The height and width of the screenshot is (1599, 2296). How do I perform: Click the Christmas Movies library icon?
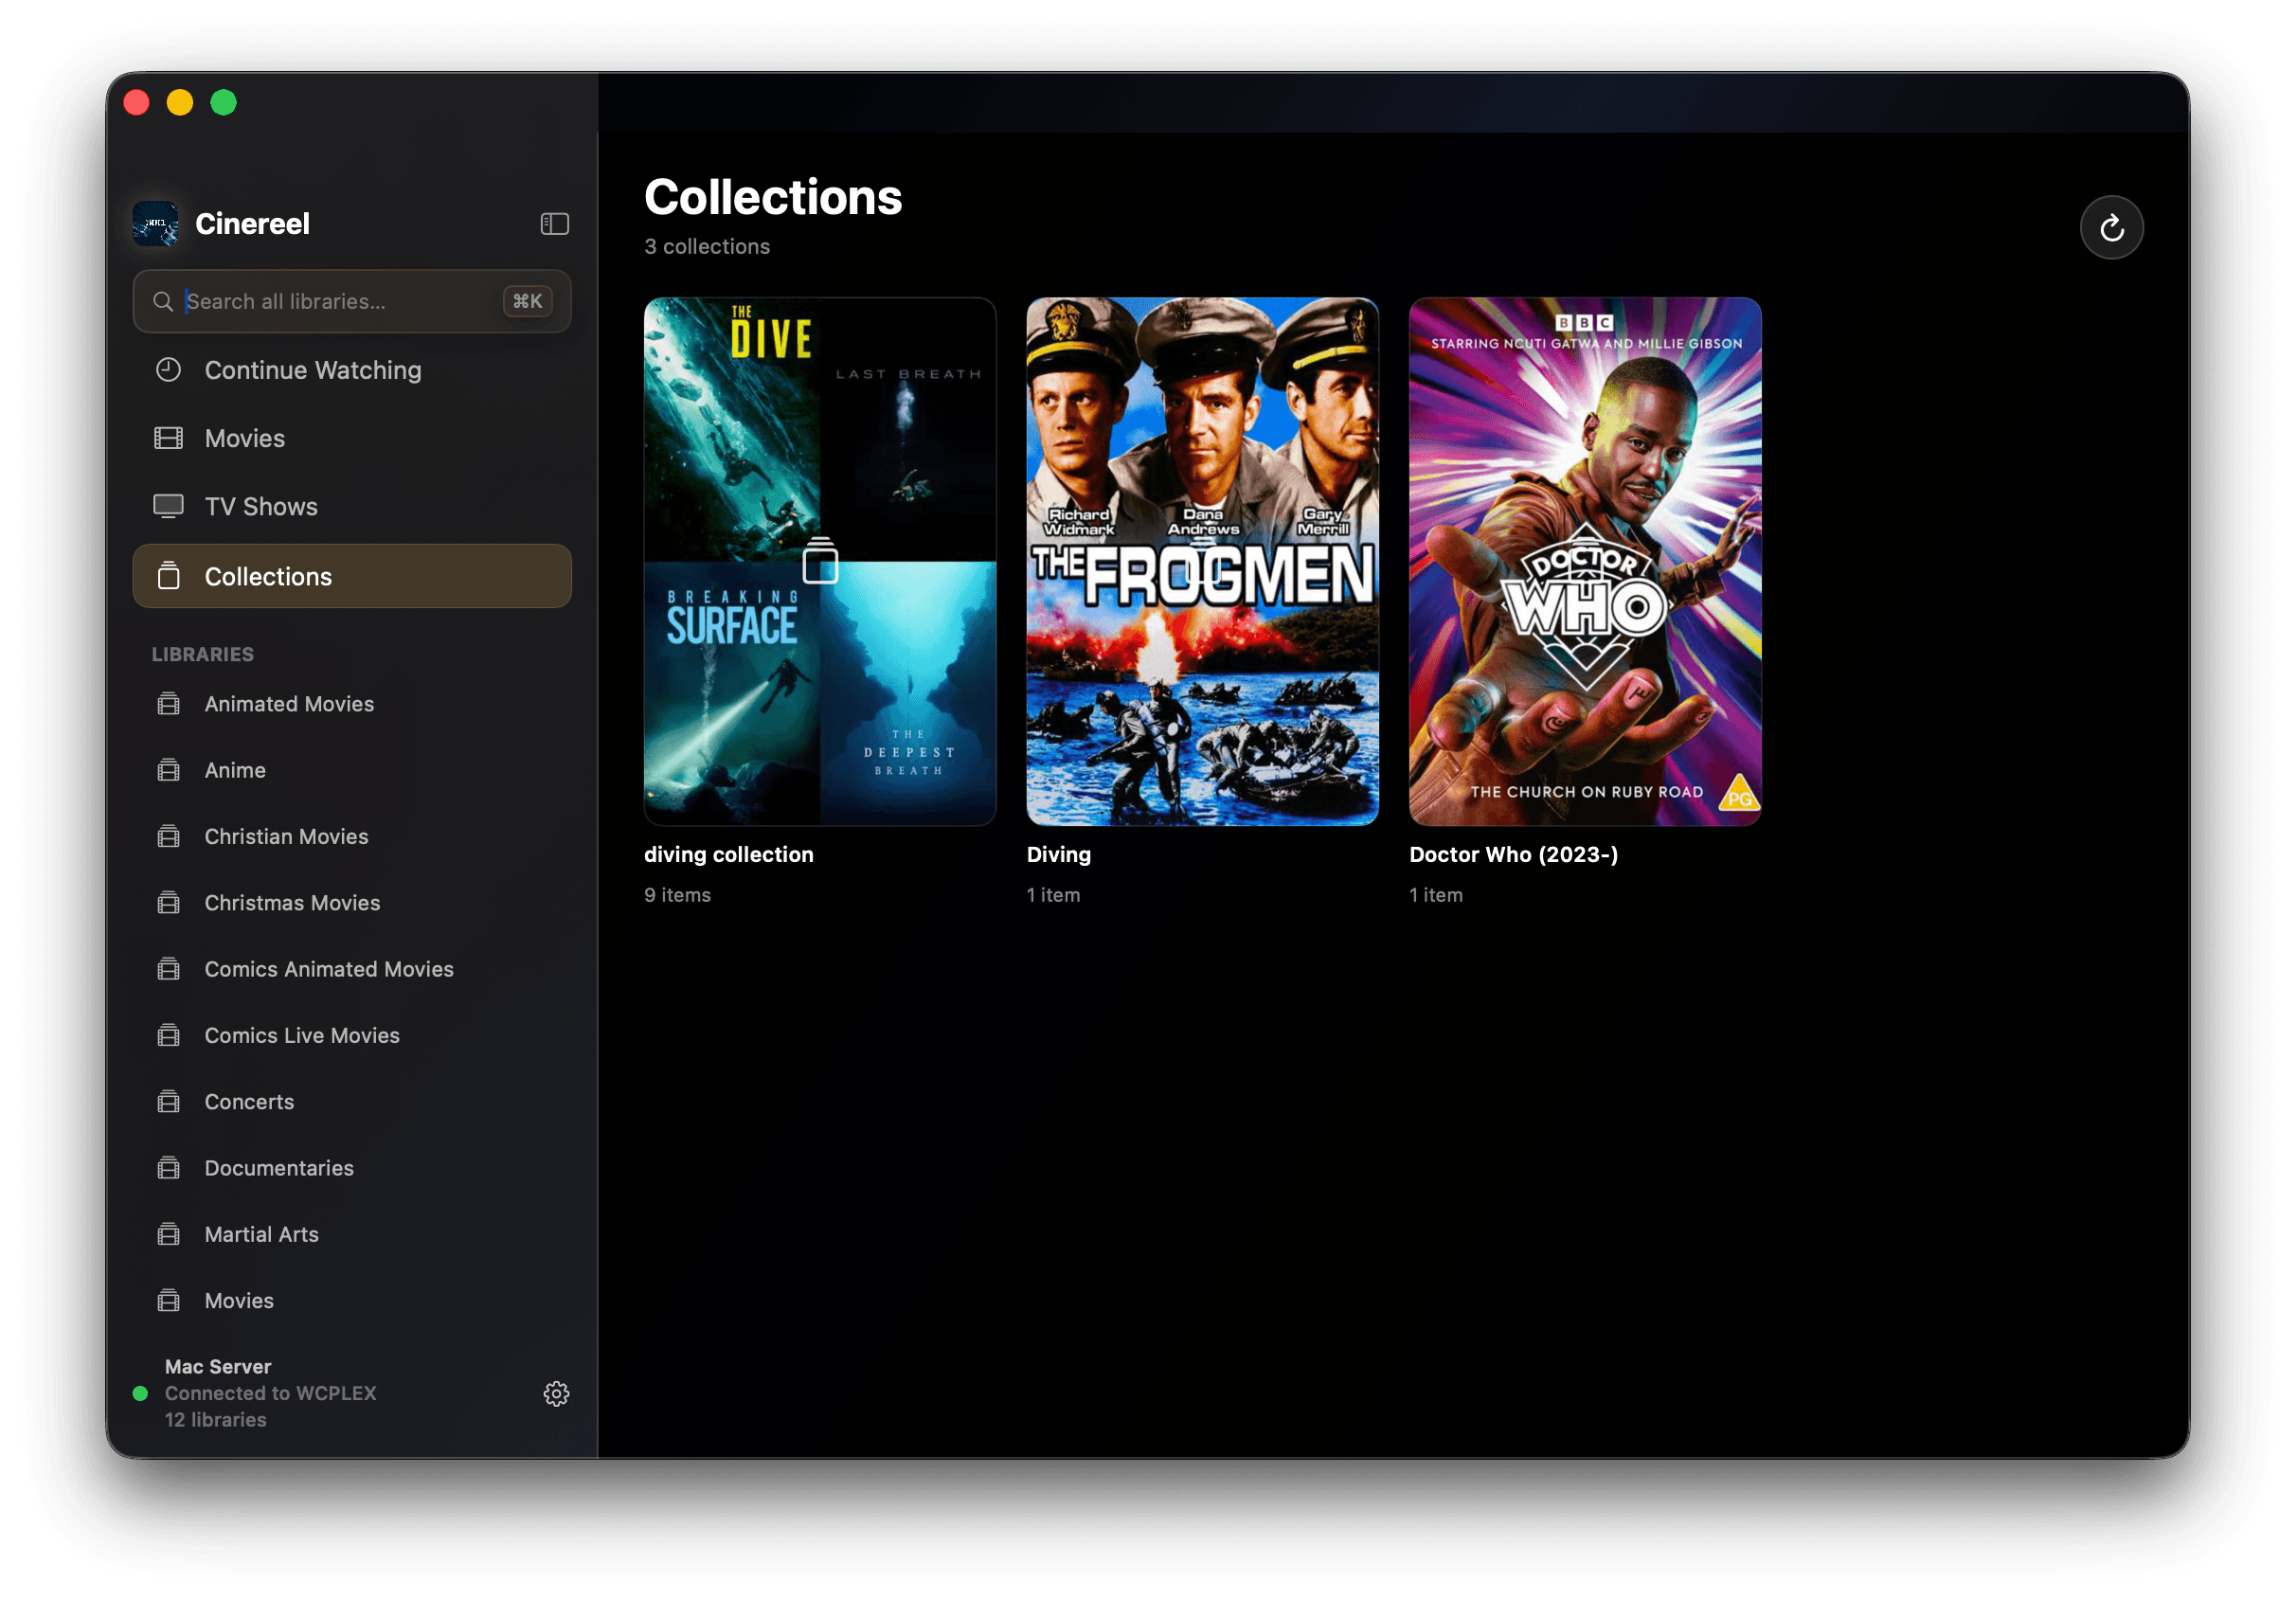click(x=168, y=903)
